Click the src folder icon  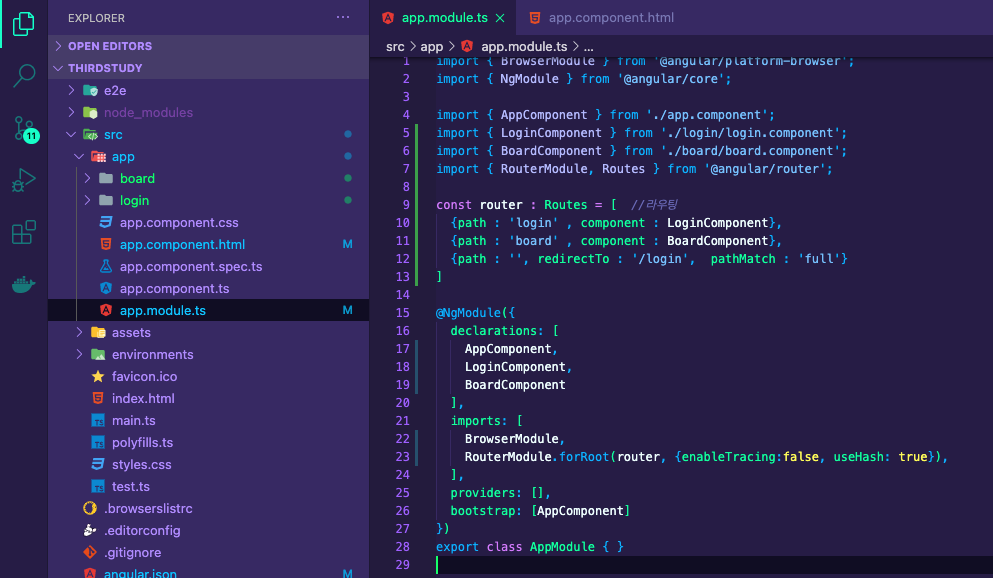(x=91, y=134)
